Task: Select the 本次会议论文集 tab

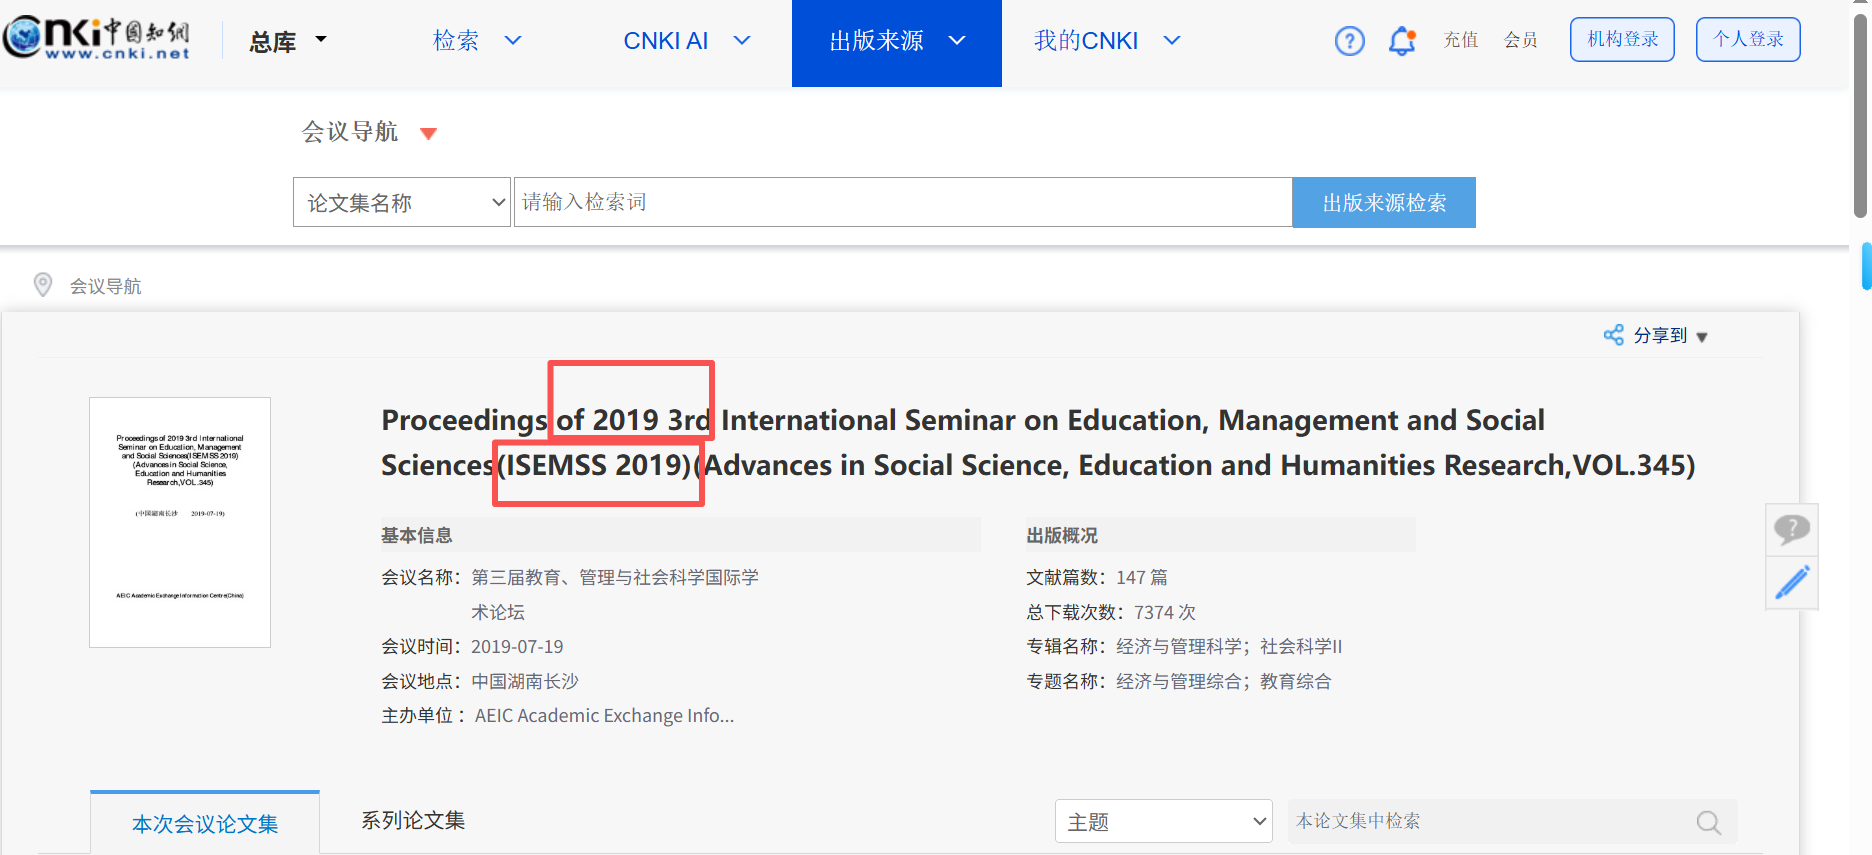Action: coord(205,823)
